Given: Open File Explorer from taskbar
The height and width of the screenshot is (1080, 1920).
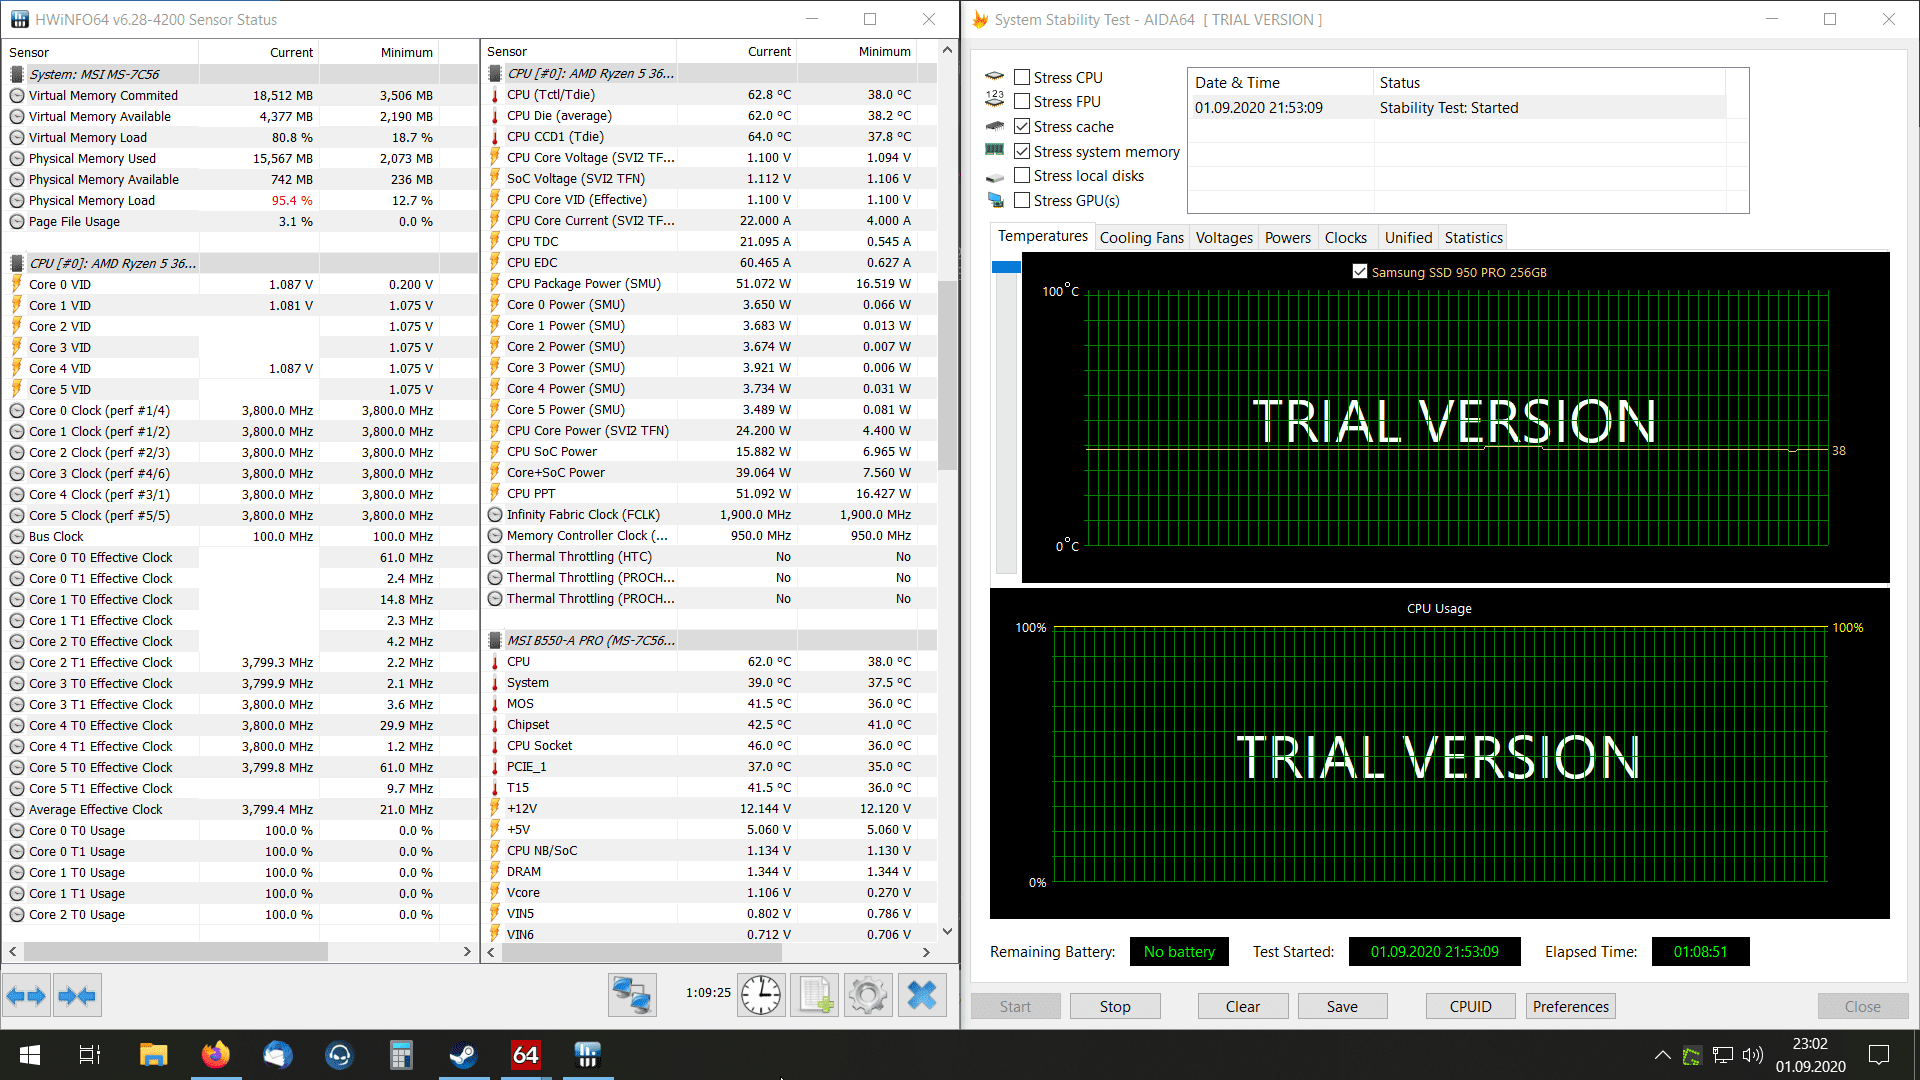Looking at the screenshot, I should coord(153,1055).
